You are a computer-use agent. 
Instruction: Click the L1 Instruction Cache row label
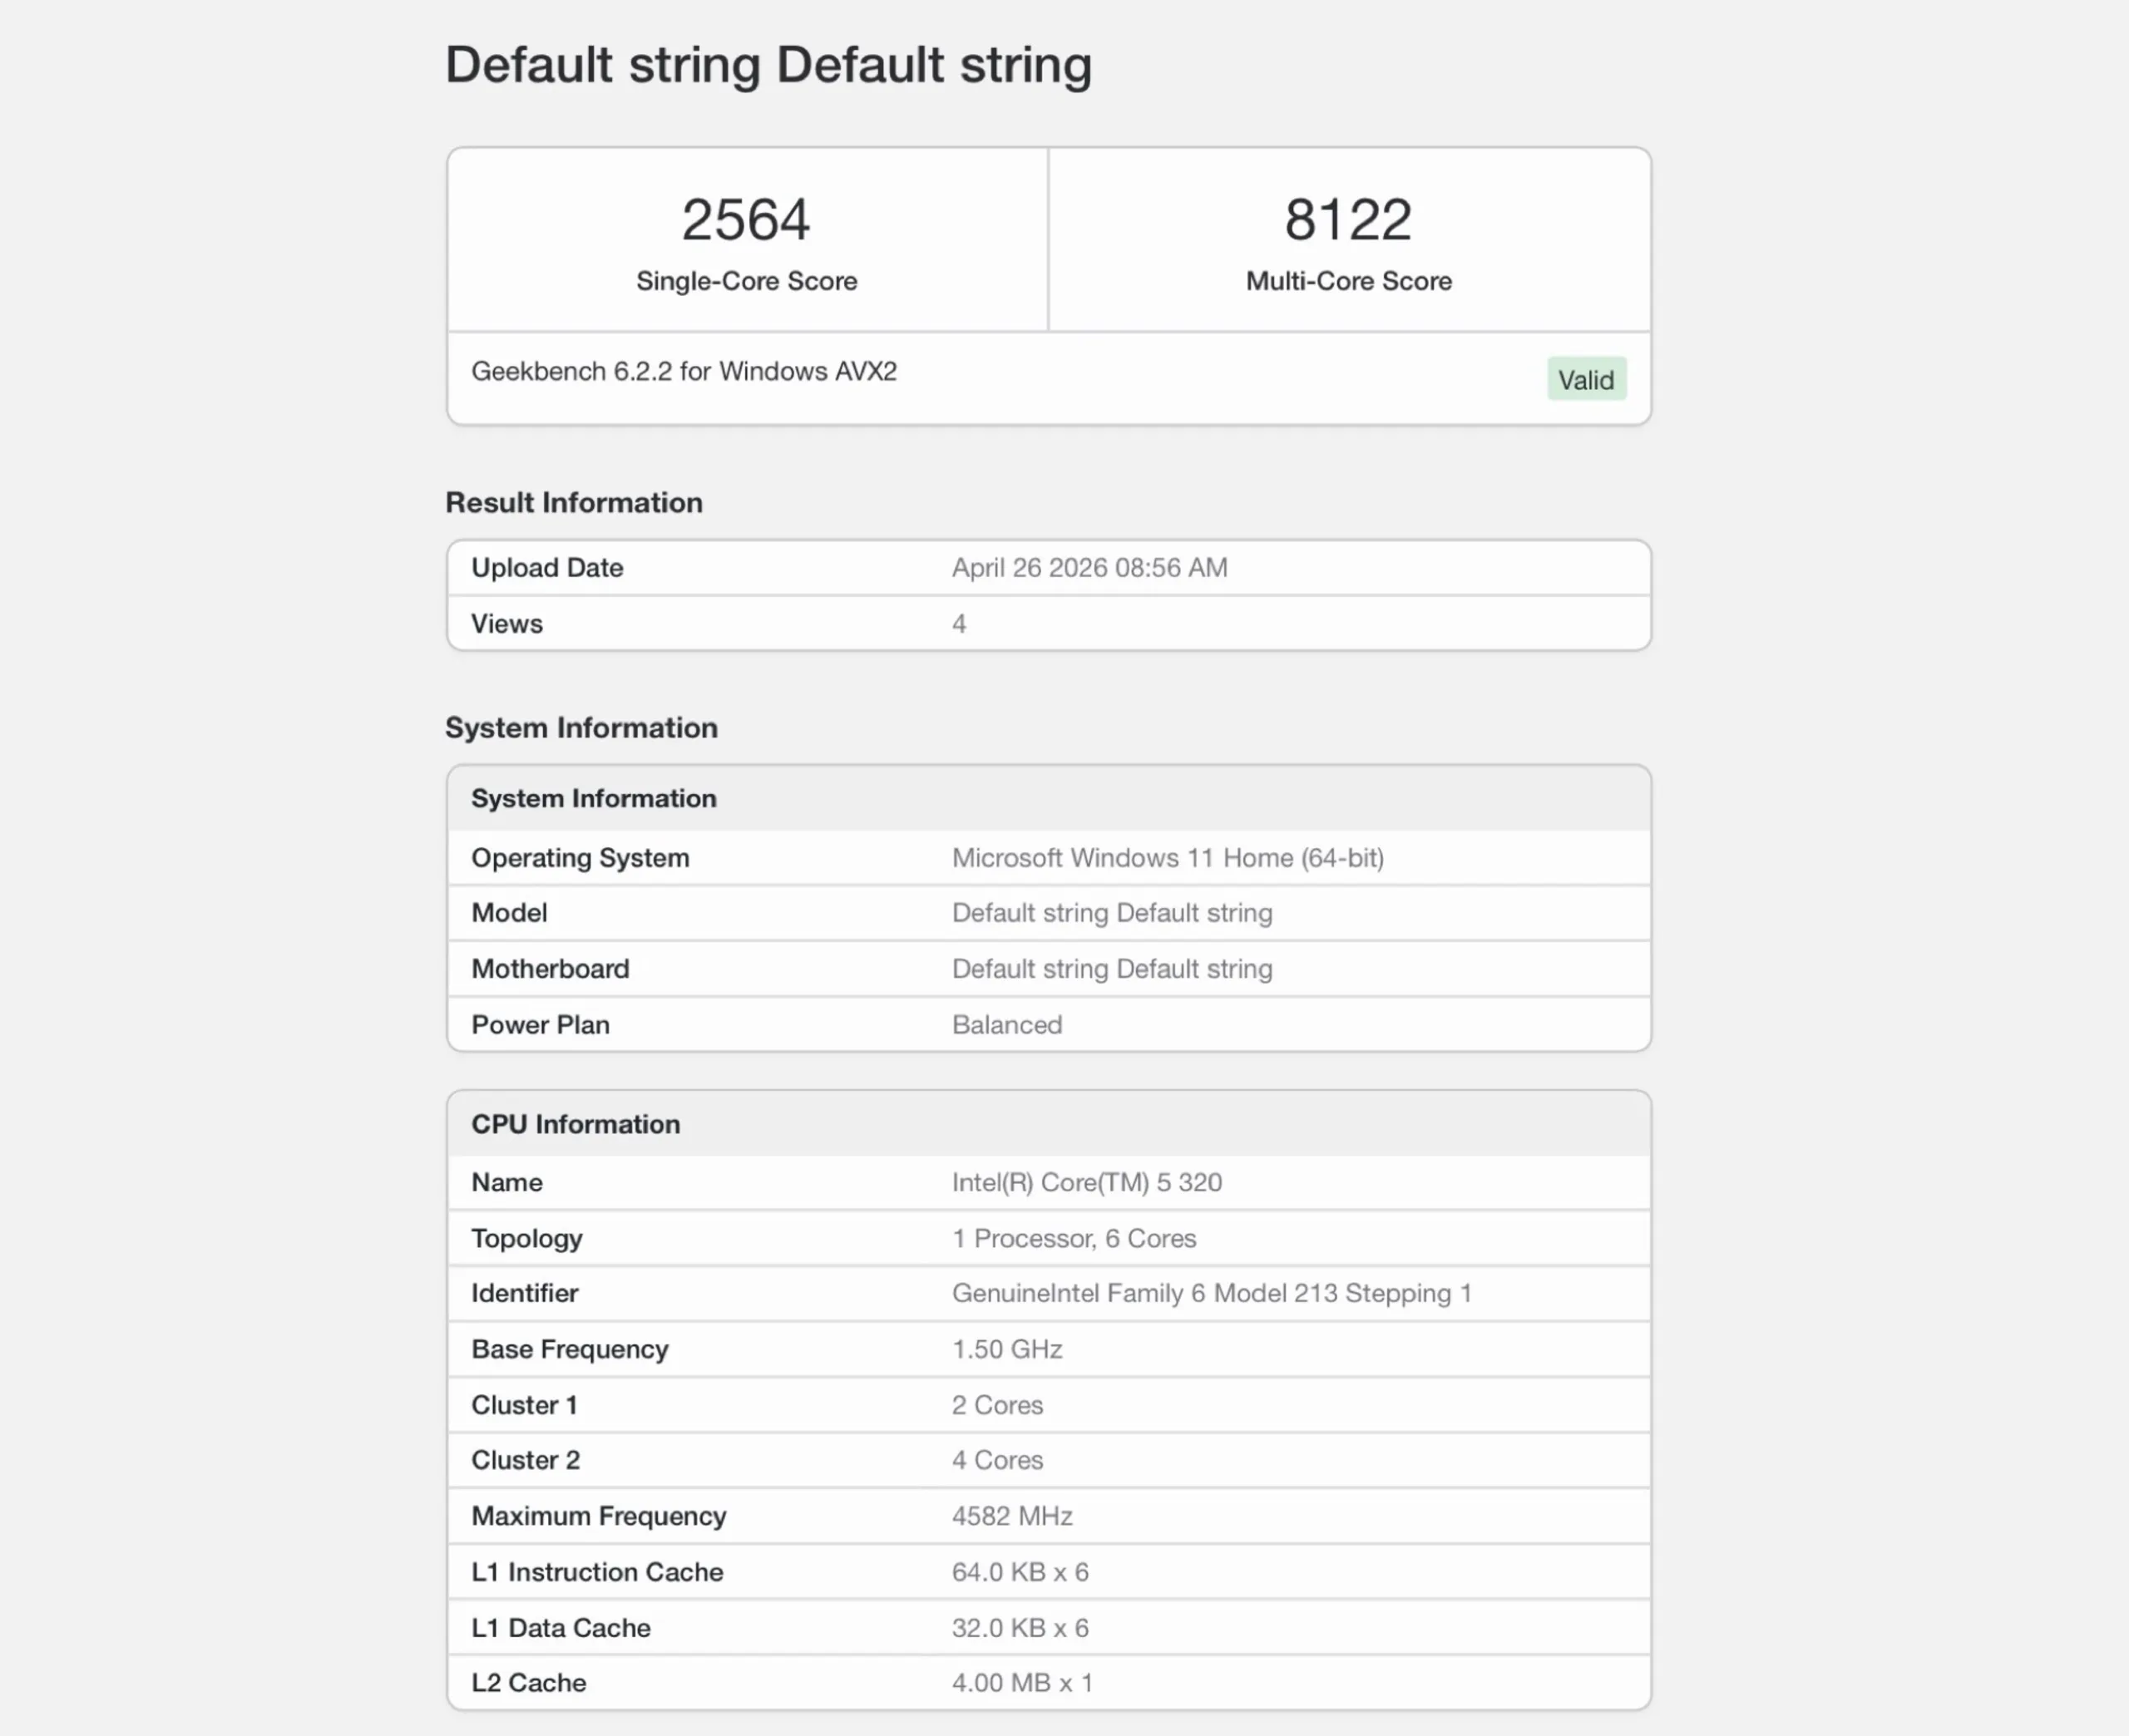pos(597,1573)
